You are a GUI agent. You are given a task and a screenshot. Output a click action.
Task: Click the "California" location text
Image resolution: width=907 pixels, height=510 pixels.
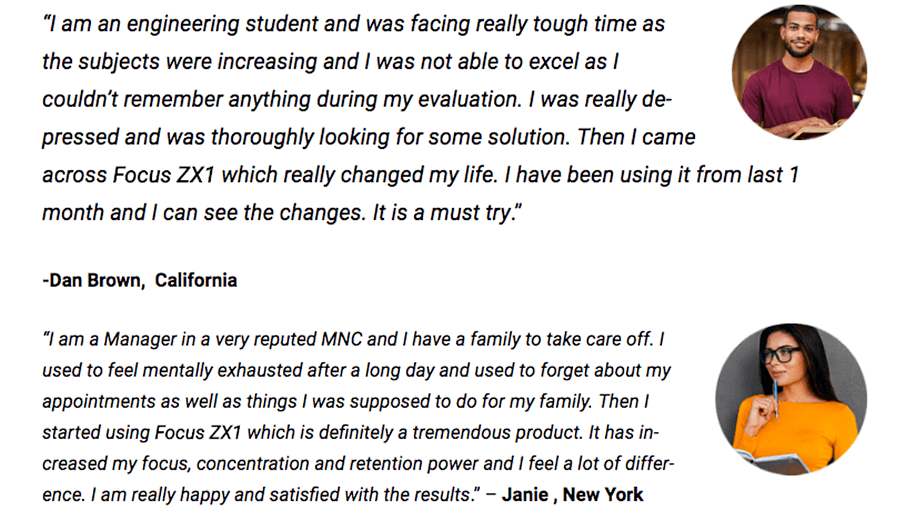click(196, 280)
